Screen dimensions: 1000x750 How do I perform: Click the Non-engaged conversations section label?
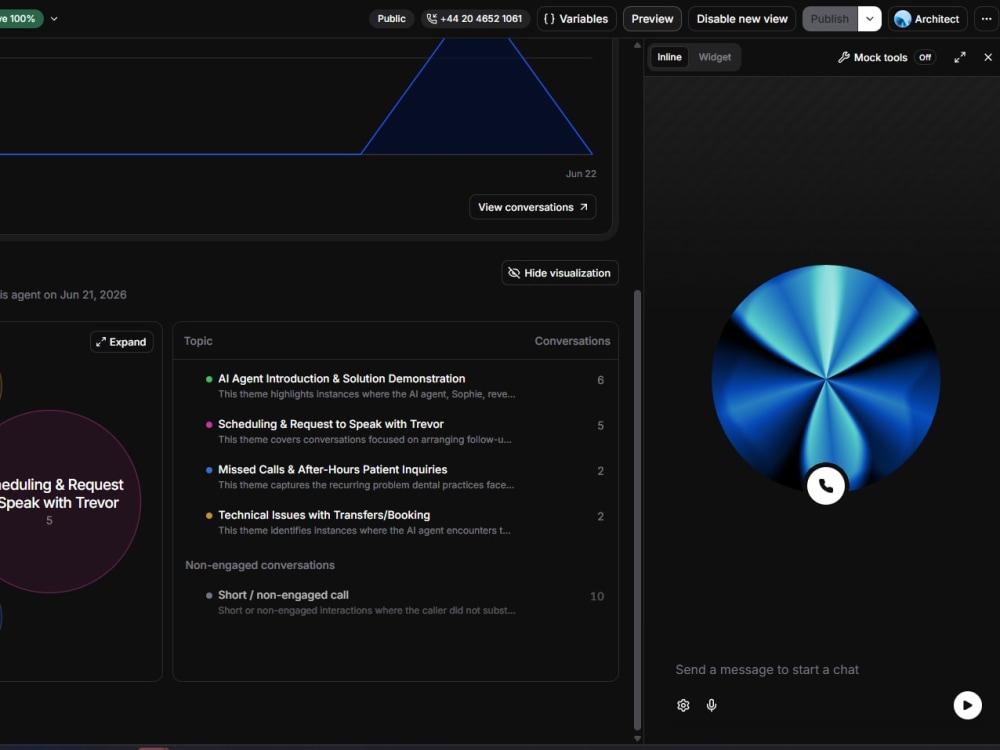[260, 565]
